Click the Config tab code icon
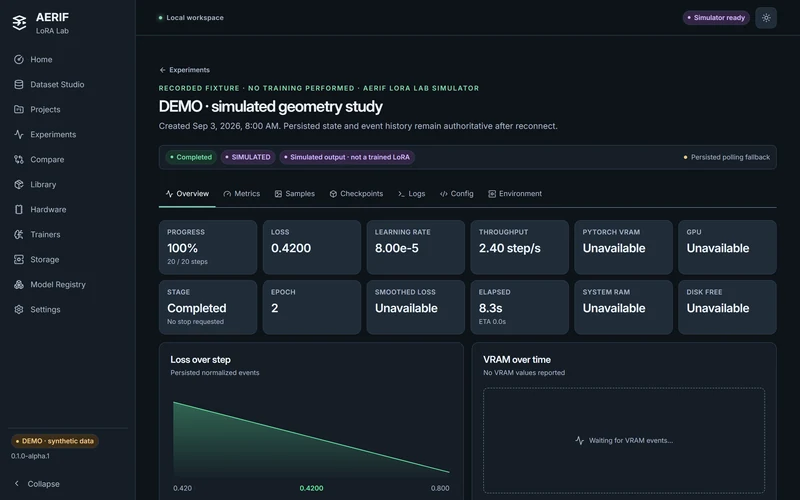 point(444,194)
